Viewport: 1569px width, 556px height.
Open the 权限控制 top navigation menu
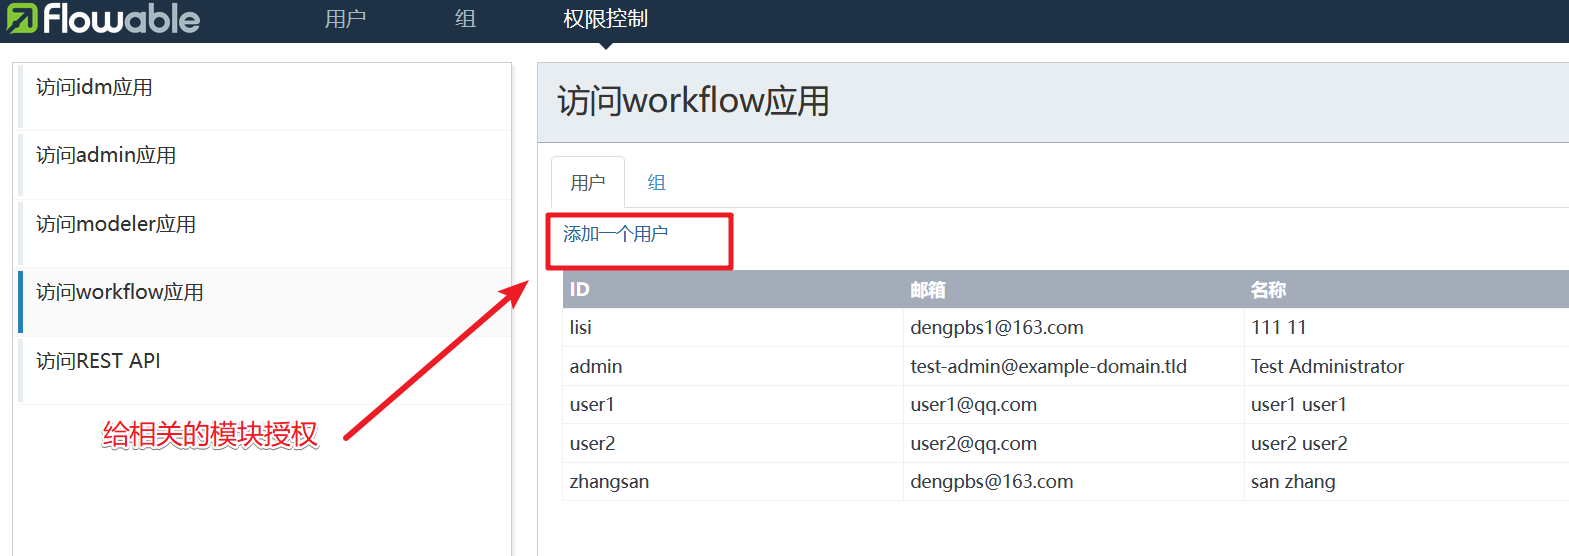[605, 19]
